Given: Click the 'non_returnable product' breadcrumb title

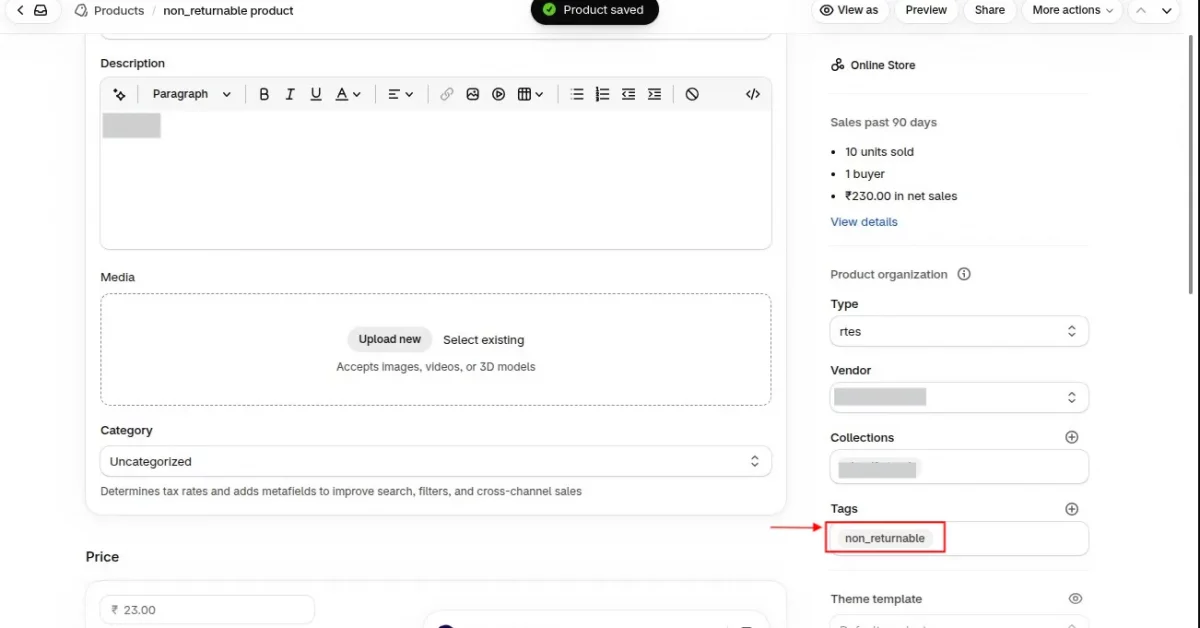Looking at the screenshot, I should pyautogui.click(x=228, y=11).
